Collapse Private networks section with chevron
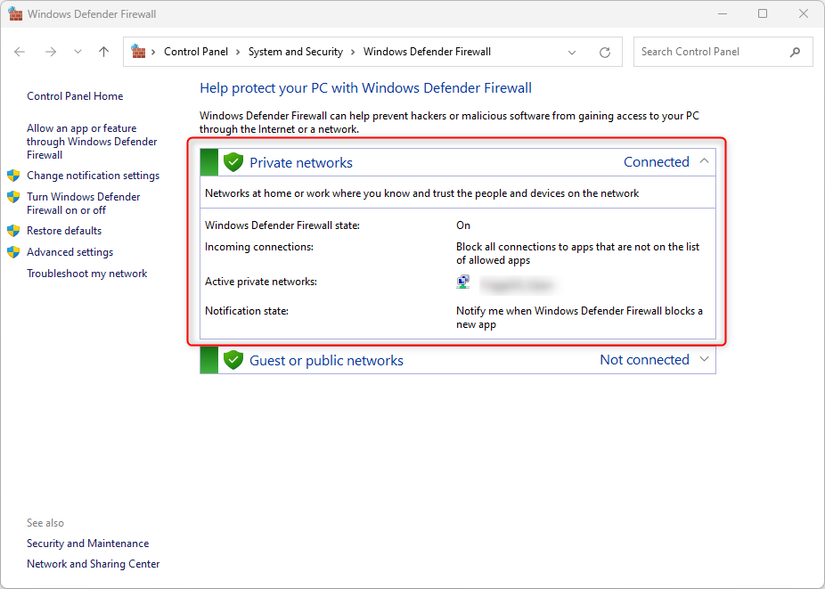825x589 pixels. (x=704, y=161)
